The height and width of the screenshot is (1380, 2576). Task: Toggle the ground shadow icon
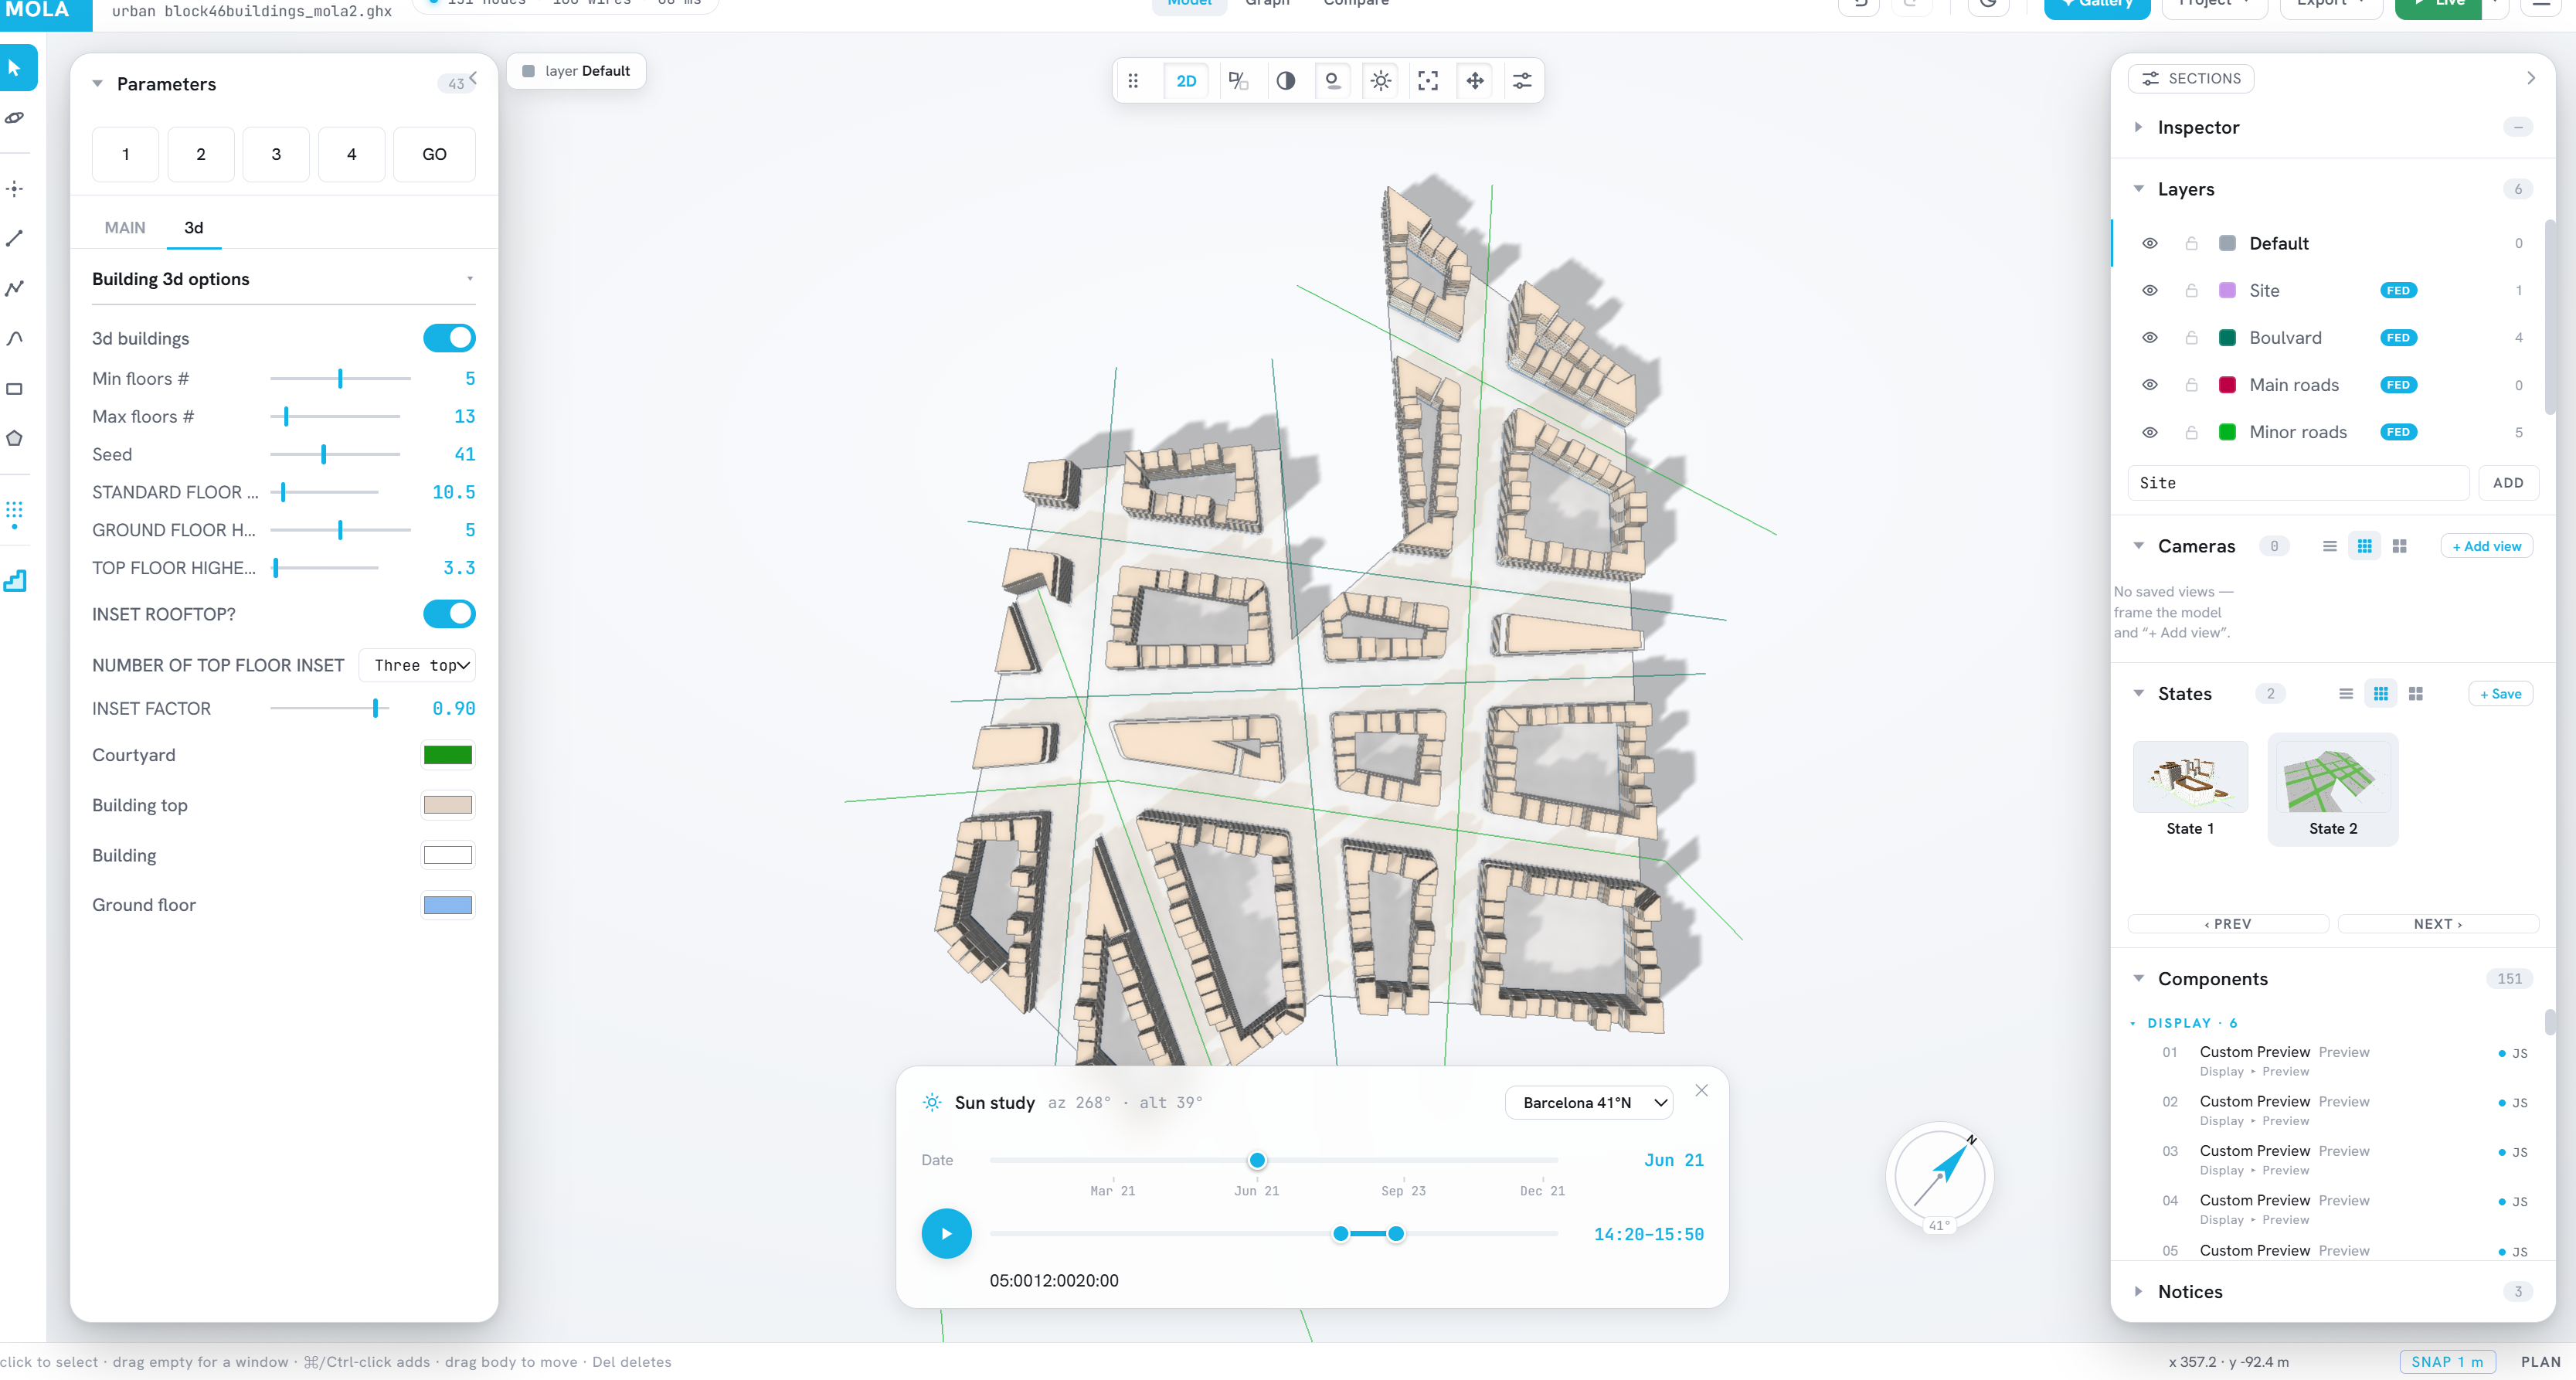(x=1332, y=81)
